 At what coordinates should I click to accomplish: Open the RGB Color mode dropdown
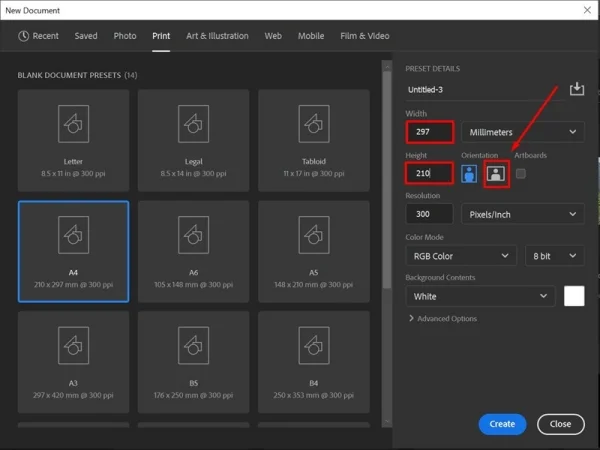point(461,256)
